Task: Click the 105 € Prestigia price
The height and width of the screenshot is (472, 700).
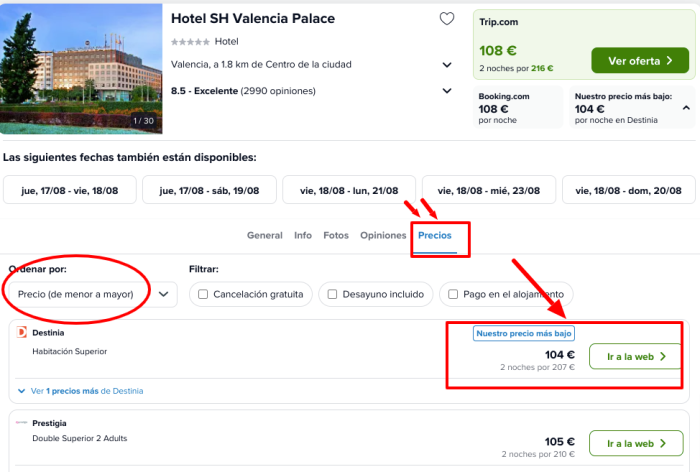Action: click(559, 442)
